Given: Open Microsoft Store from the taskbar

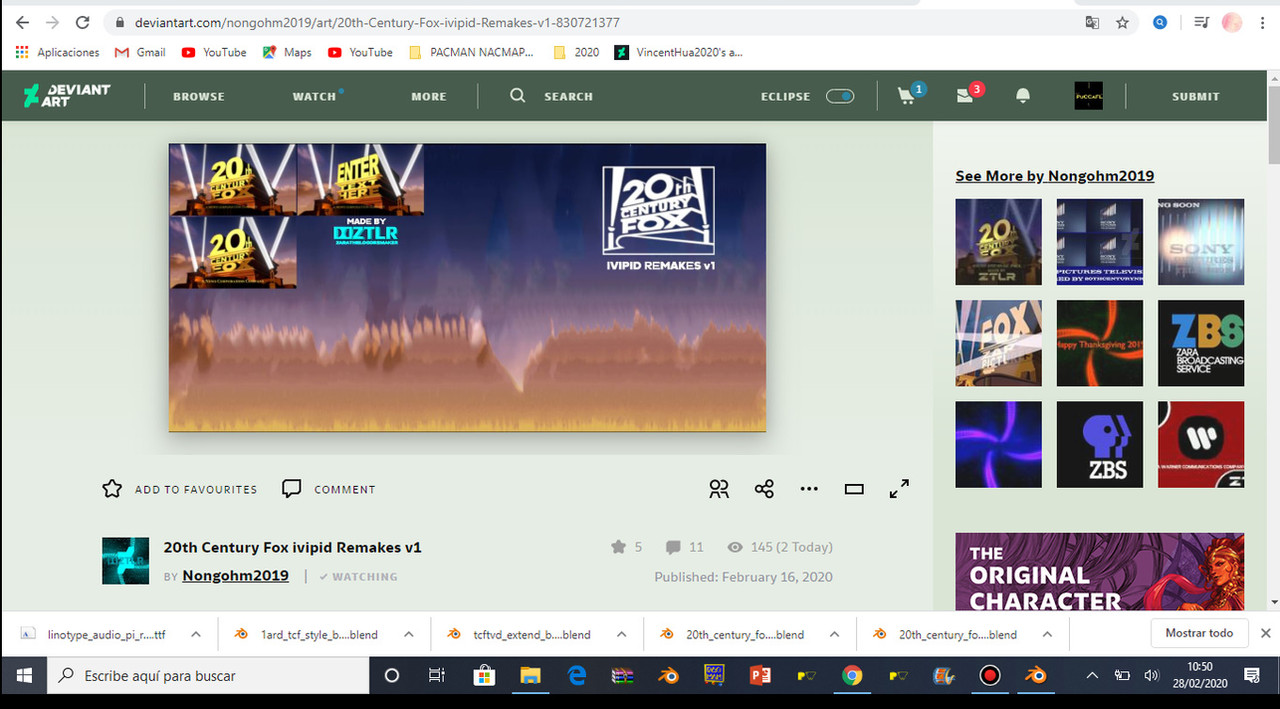Looking at the screenshot, I should pyautogui.click(x=483, y=676).
